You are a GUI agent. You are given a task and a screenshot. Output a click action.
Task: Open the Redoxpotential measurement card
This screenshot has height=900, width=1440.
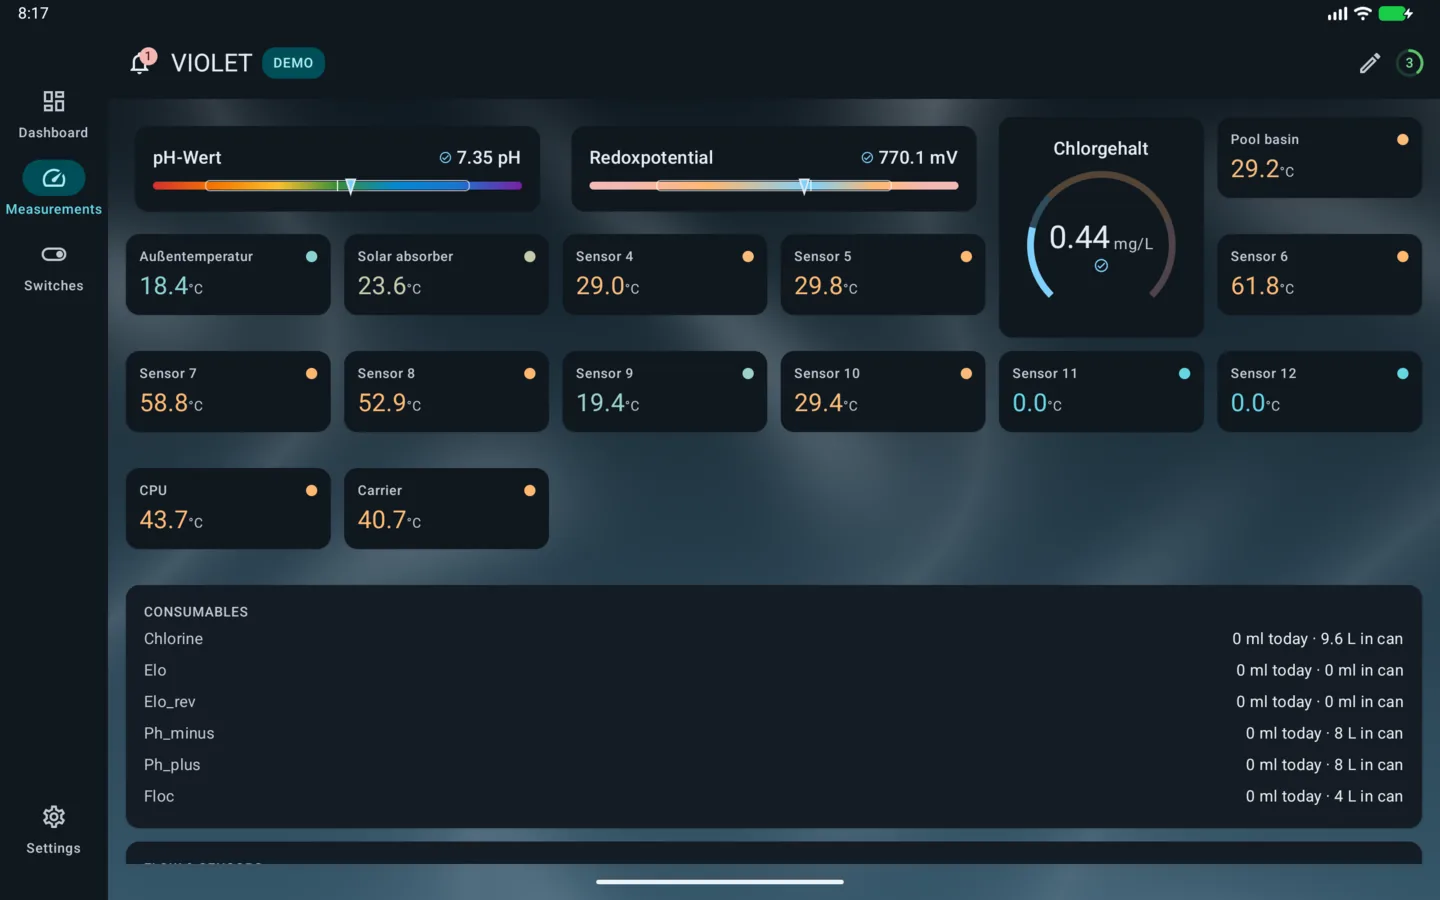[773, 169]
